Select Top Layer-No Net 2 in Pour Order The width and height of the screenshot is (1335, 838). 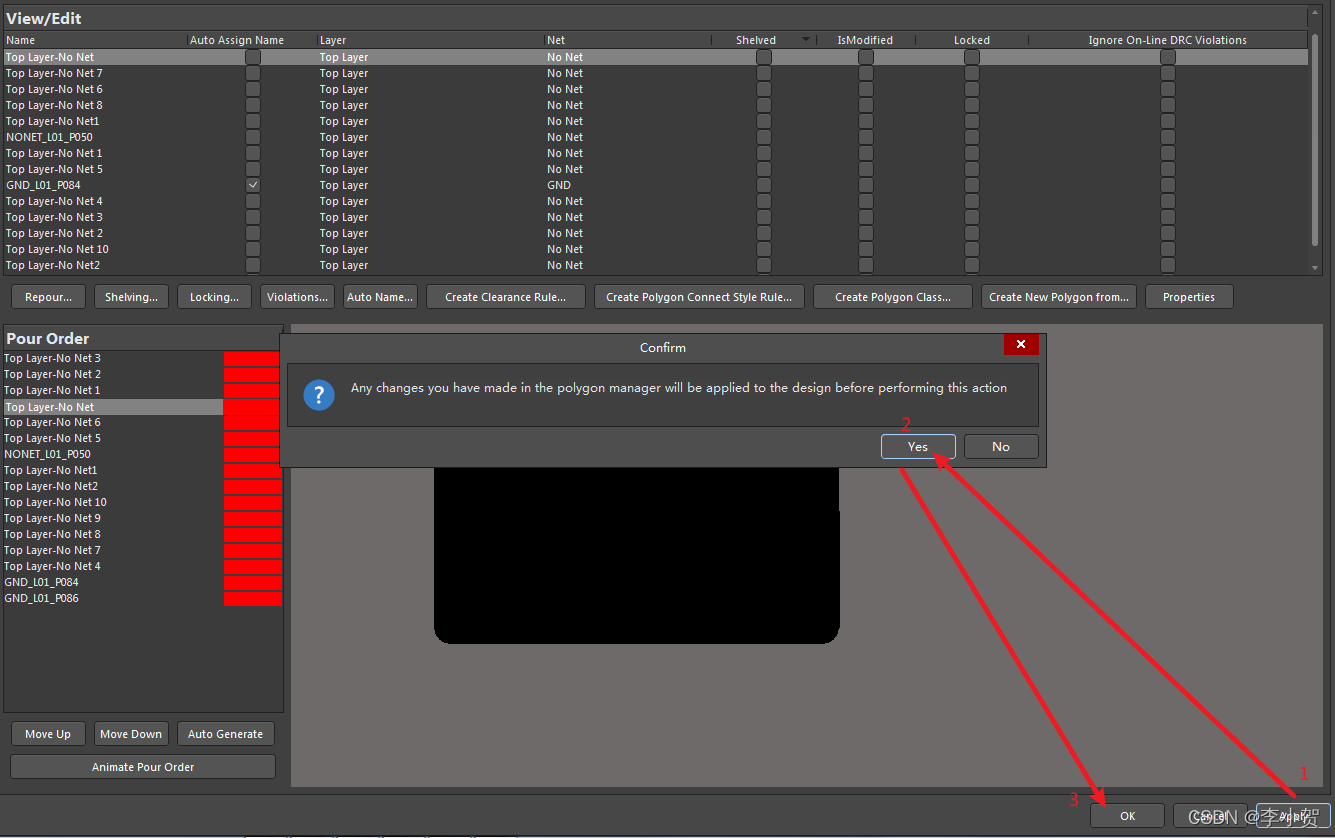pos(113,374)
